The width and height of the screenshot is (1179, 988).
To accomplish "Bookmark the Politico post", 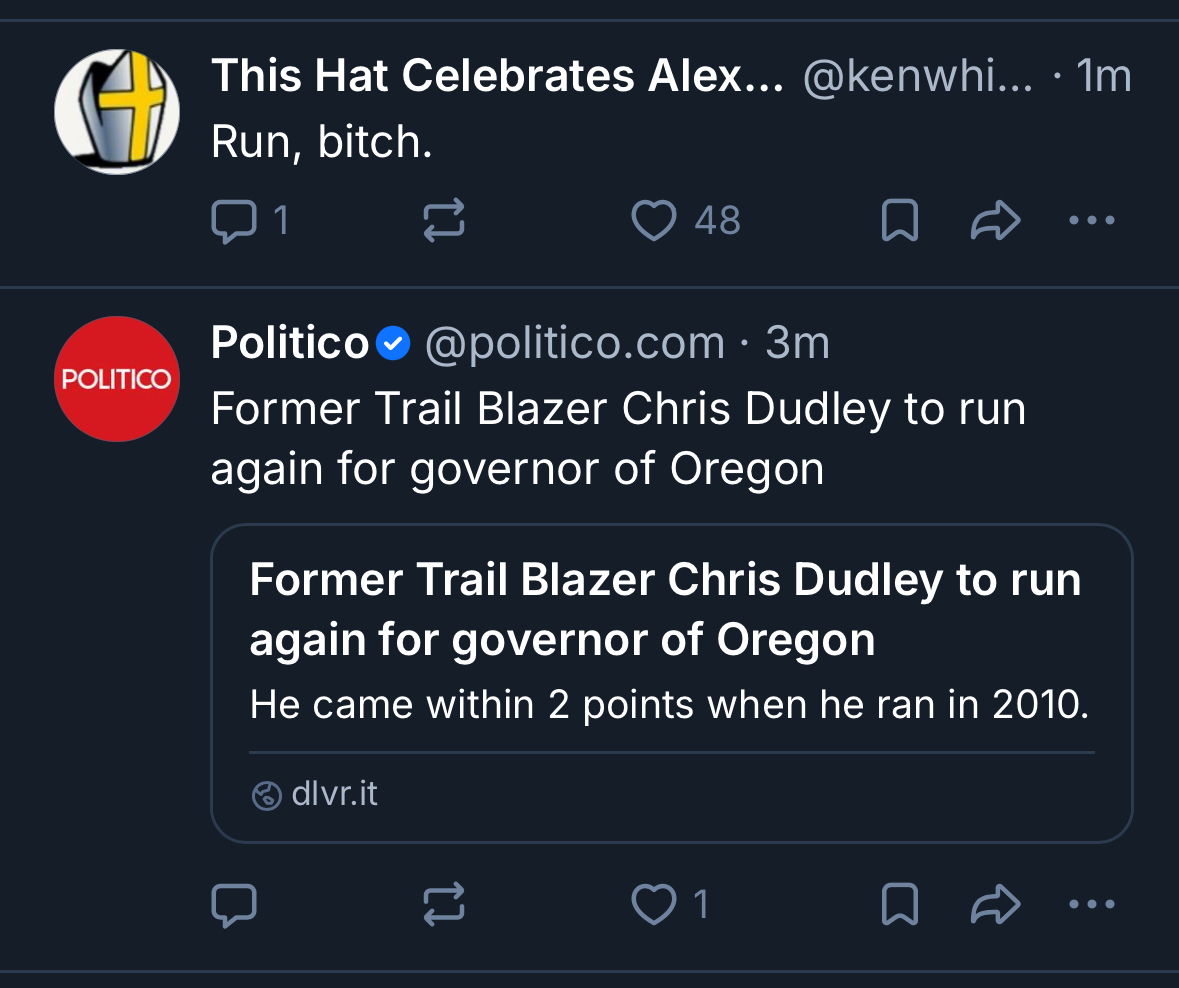I will tap(899, 905).
